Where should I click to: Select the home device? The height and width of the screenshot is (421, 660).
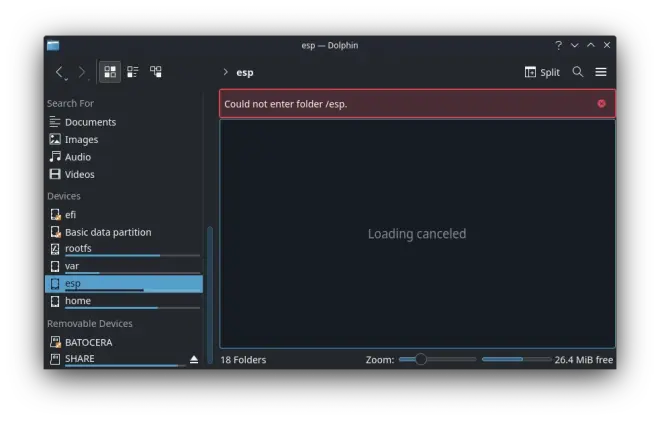tap(124, 301)
